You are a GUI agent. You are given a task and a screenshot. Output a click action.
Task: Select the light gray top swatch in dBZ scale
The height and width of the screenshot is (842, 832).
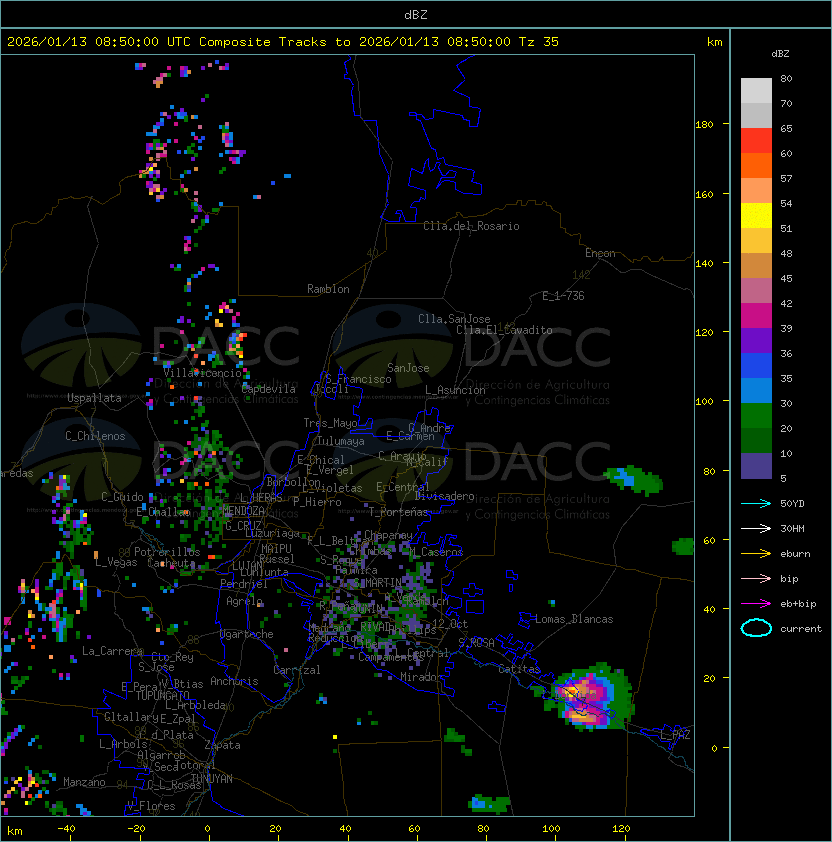click(x=756, y=90)
